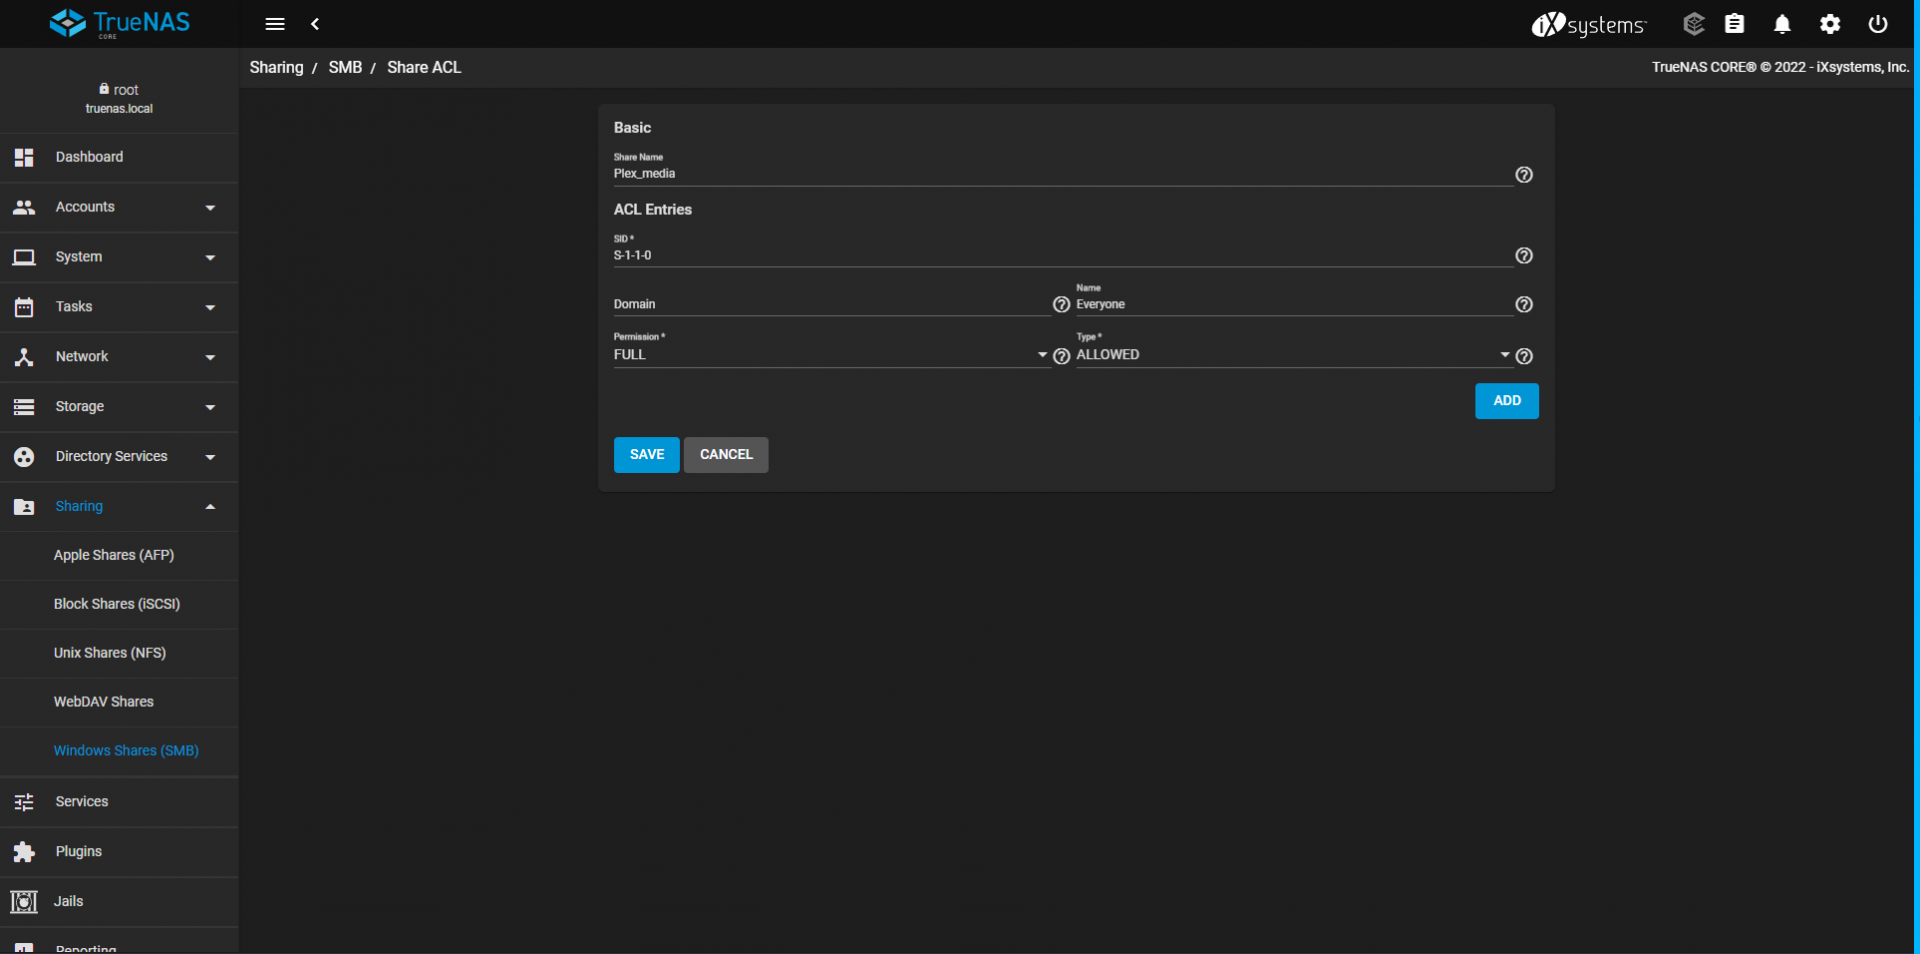The image size is (1920, 954).
Task: Show help for Share Name field
Action: pyautogui.click(x=1524, y=175)
